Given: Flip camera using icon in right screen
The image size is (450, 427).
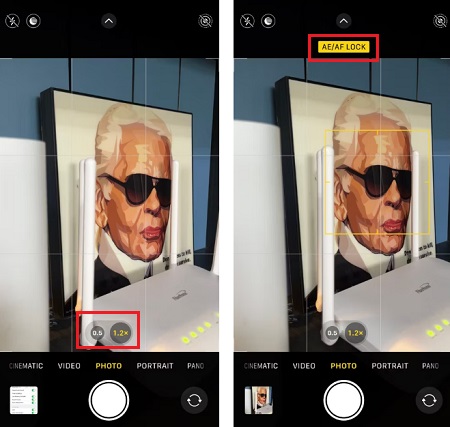Looking at the screenshot, I should pyautogui.click(x=429, y=400).
